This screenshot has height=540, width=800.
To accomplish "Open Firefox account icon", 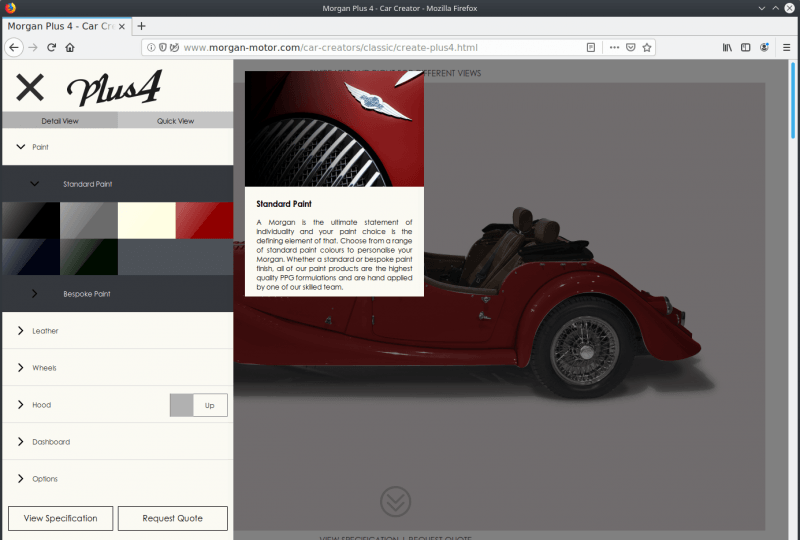I will tap(764, 47).
